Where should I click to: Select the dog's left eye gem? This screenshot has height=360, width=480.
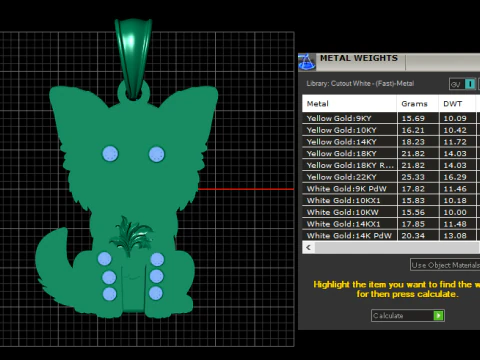point(110,154)
